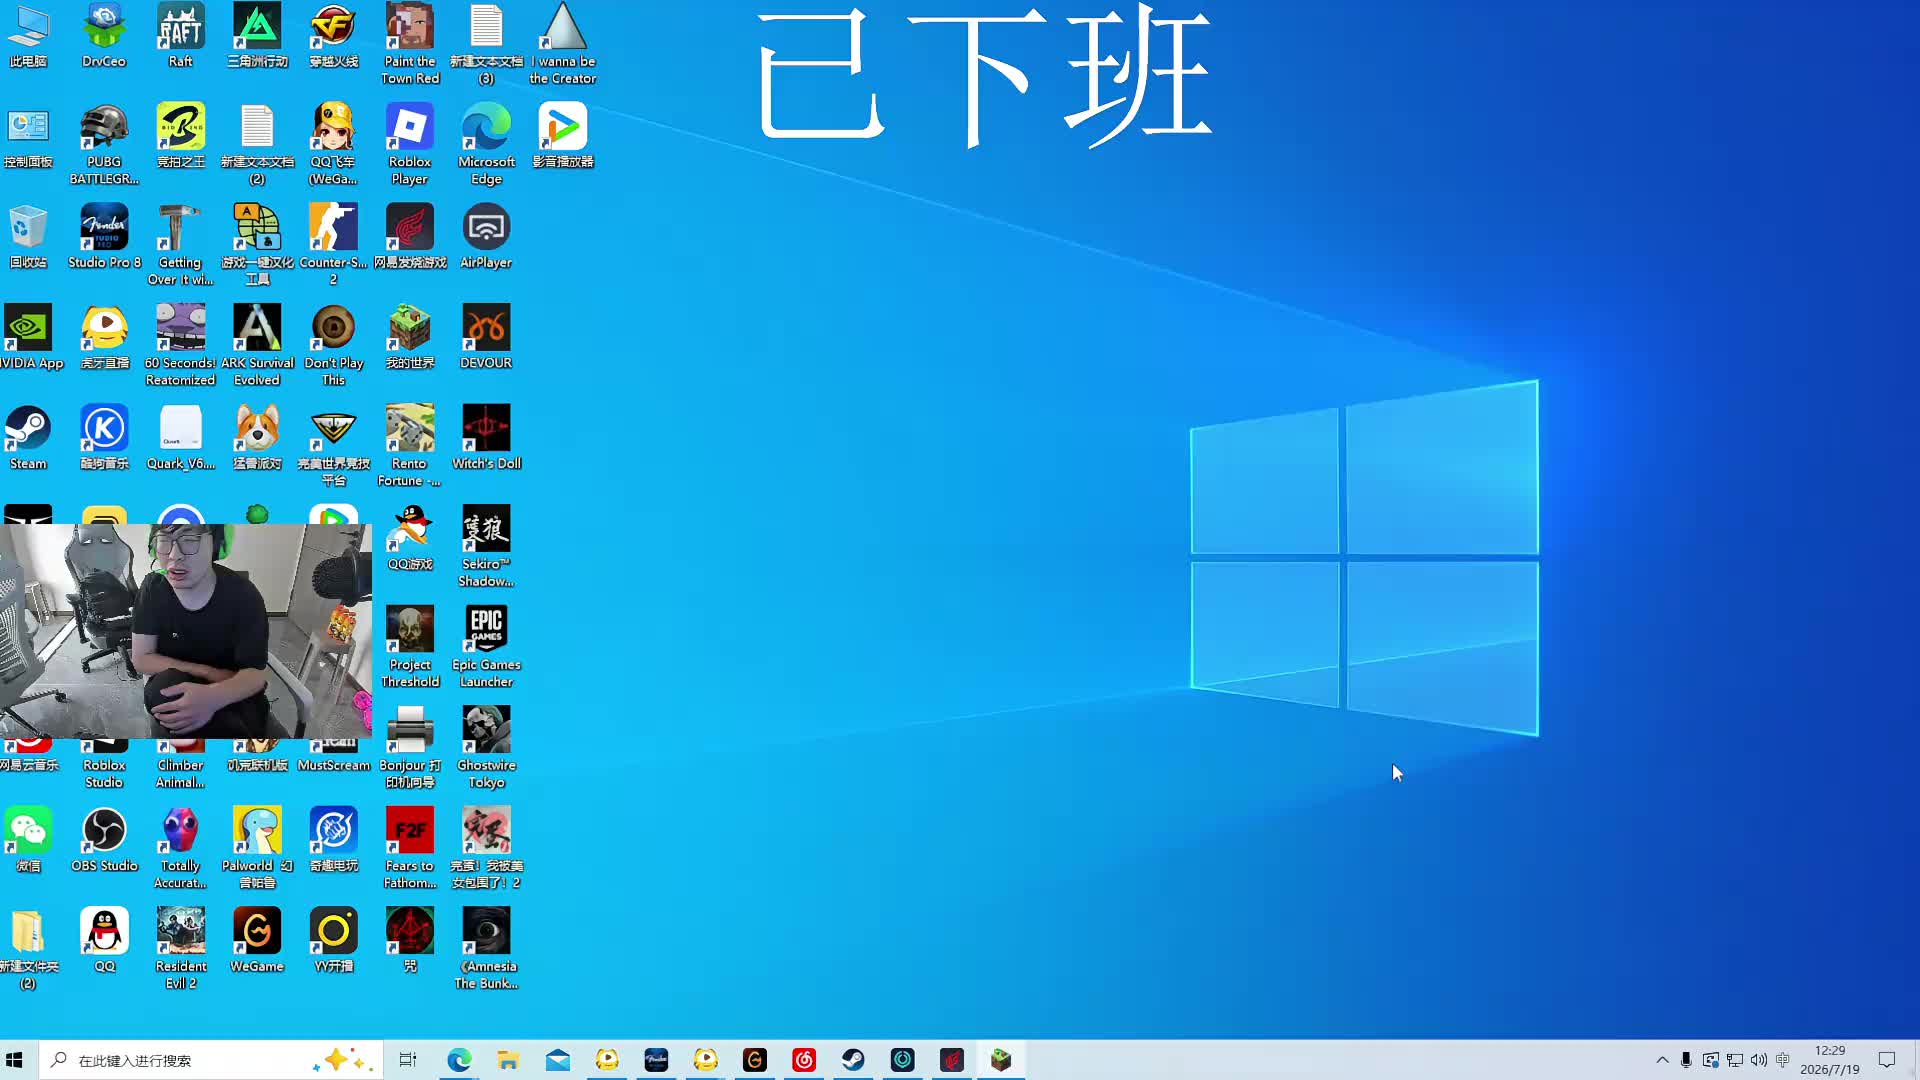Open Don't Play This shortcut
Screen dimensions: 1920x1080
coord(333,345)
